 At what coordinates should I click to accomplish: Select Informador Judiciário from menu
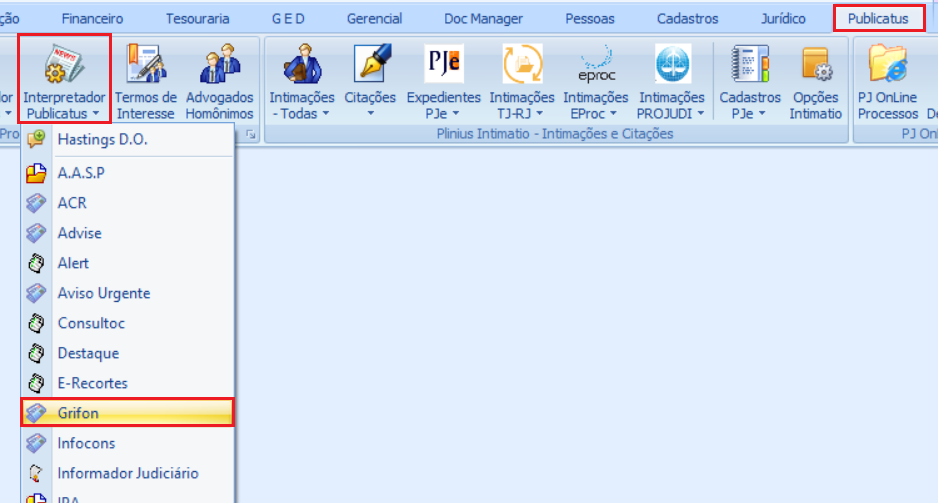point(127,473)
